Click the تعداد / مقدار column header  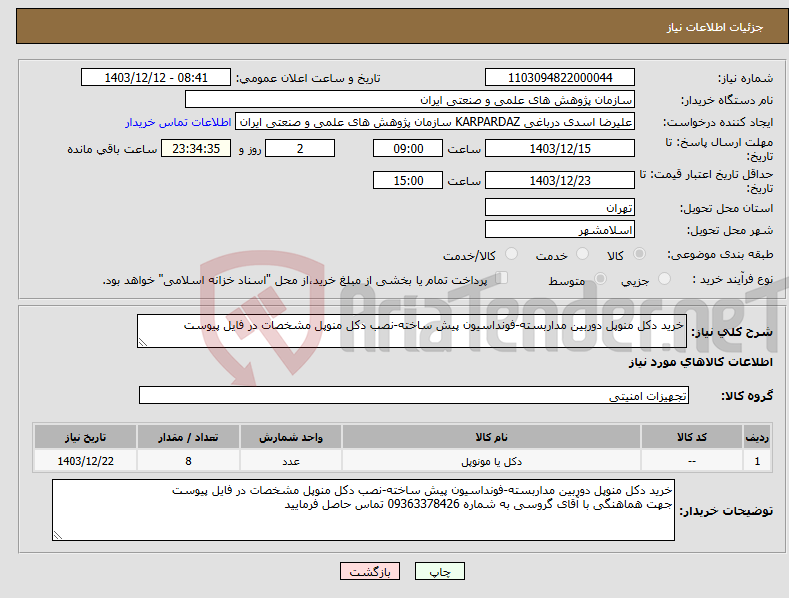(x=188, y=437)
